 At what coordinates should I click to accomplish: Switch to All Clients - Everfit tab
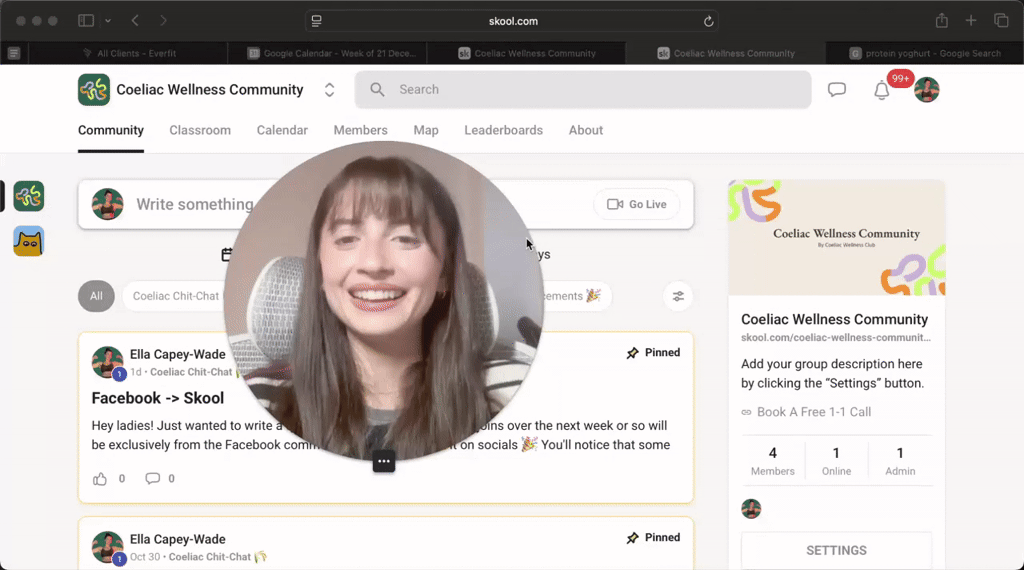tap(129, 54)
